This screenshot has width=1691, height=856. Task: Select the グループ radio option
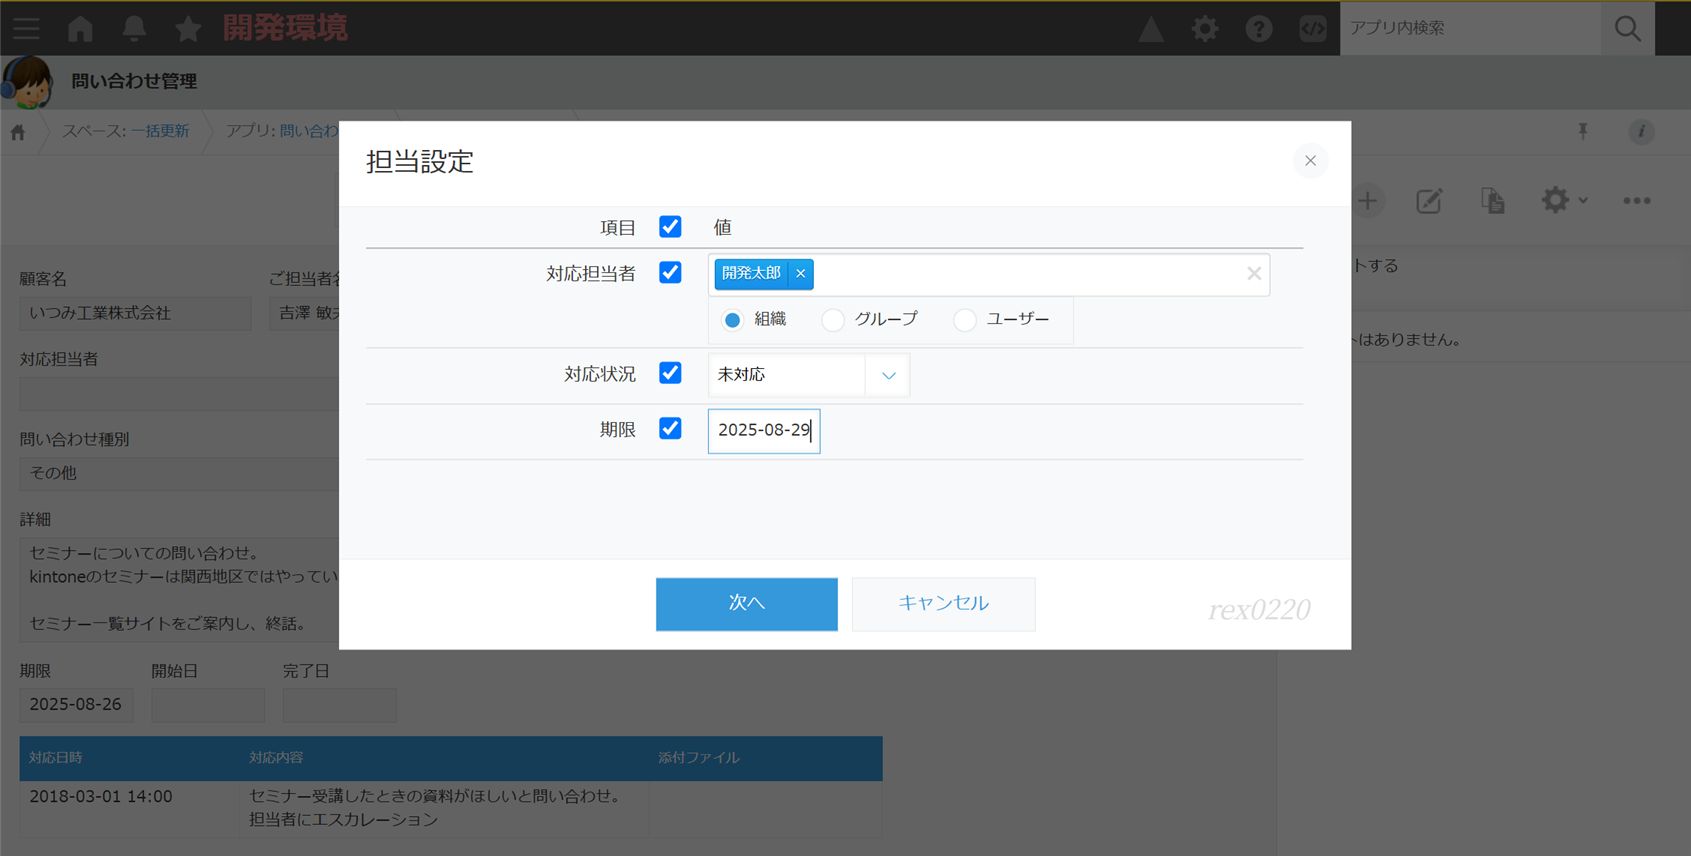pyautogui.click(x=833, y=320)
